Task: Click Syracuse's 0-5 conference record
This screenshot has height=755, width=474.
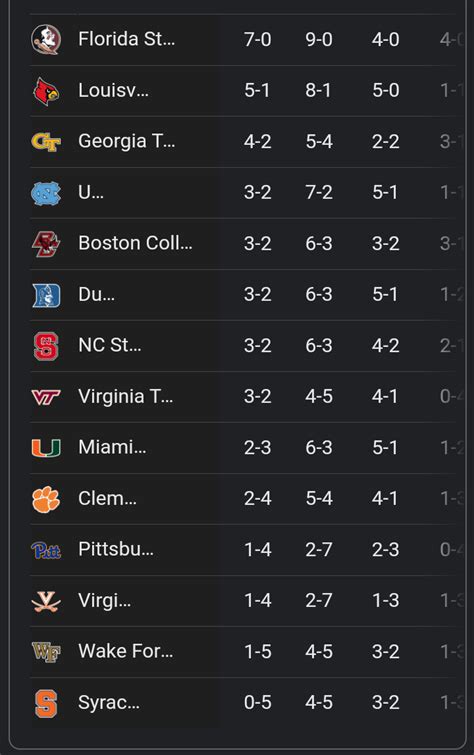Action: (x=257, y=703)
